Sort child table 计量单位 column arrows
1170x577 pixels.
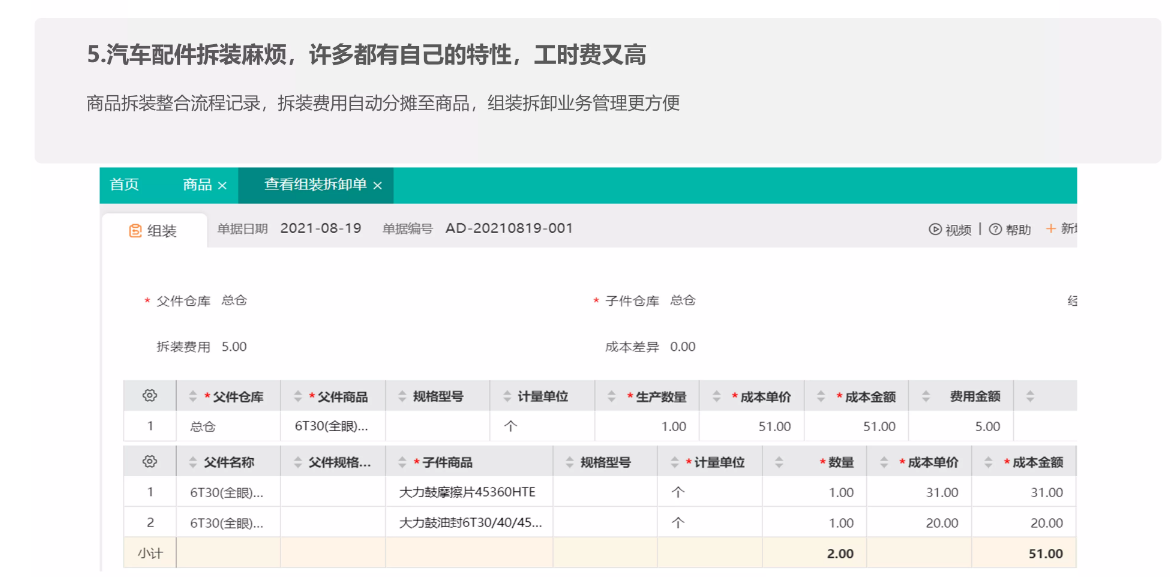[674, 462]
